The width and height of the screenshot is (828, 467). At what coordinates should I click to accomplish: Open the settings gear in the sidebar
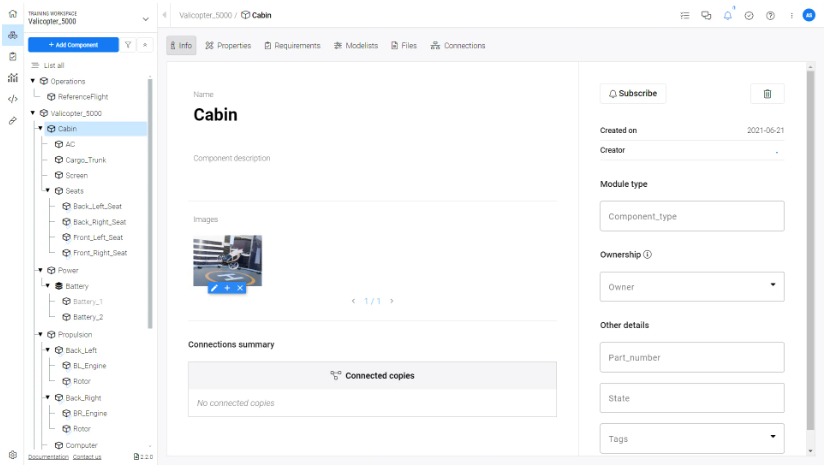13,454
